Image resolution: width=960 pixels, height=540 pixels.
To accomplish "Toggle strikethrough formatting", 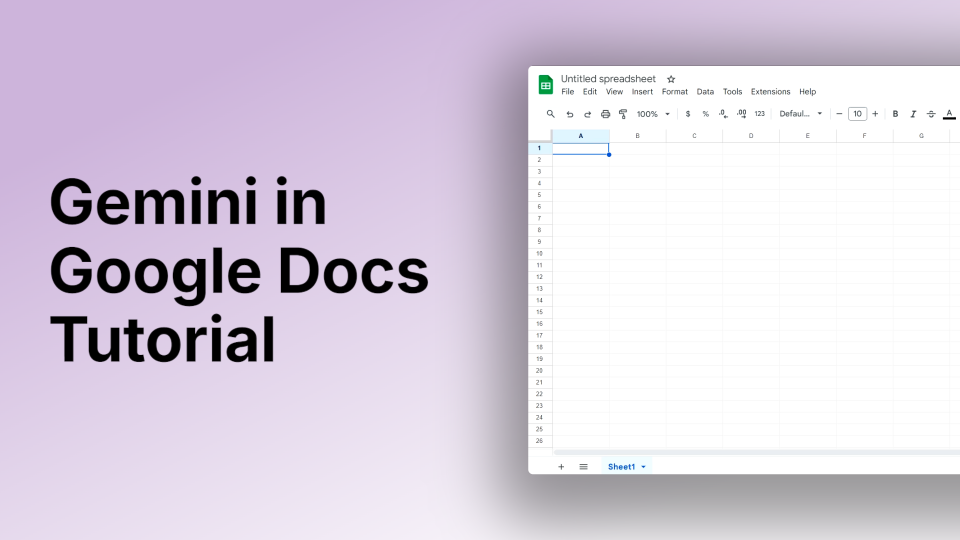I will [x=931, y=114].
